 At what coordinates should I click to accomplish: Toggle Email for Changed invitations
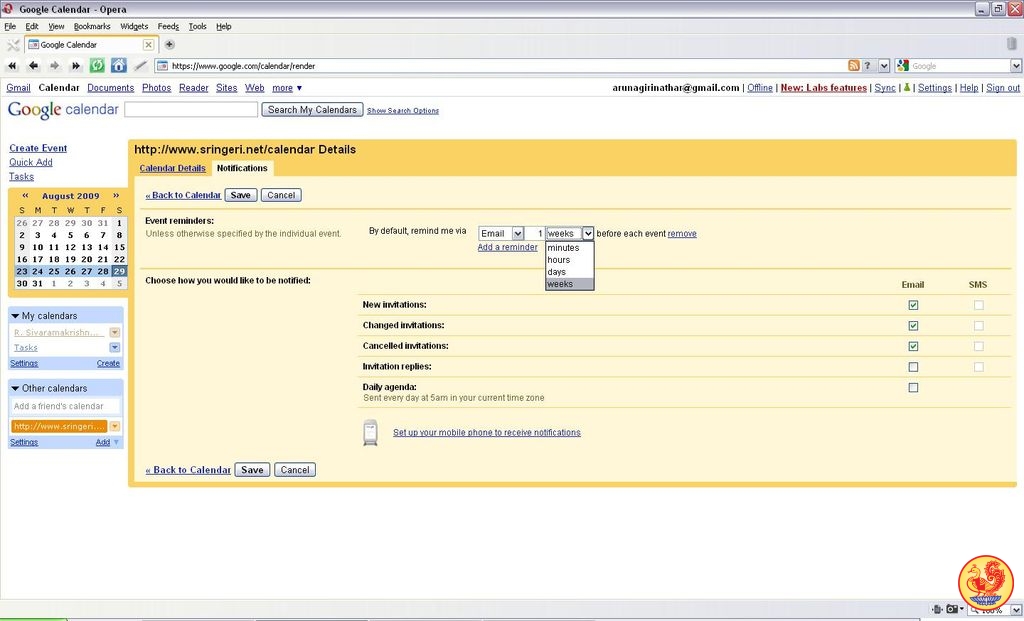tap(913, 326)
